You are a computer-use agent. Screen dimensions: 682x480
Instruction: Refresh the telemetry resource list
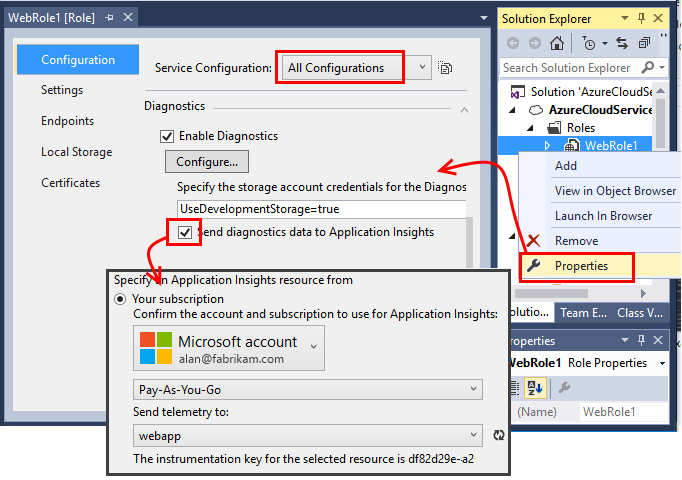500,435
